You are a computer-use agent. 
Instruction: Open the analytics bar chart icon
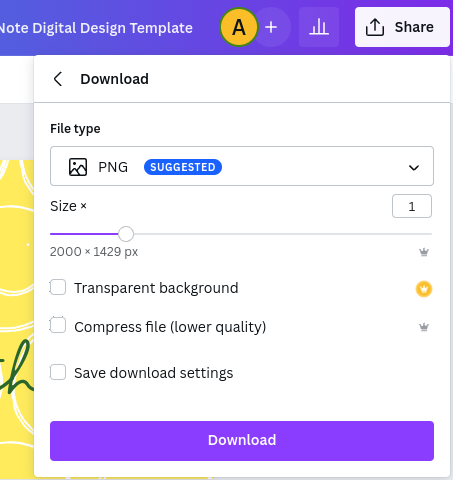(319, 27)
